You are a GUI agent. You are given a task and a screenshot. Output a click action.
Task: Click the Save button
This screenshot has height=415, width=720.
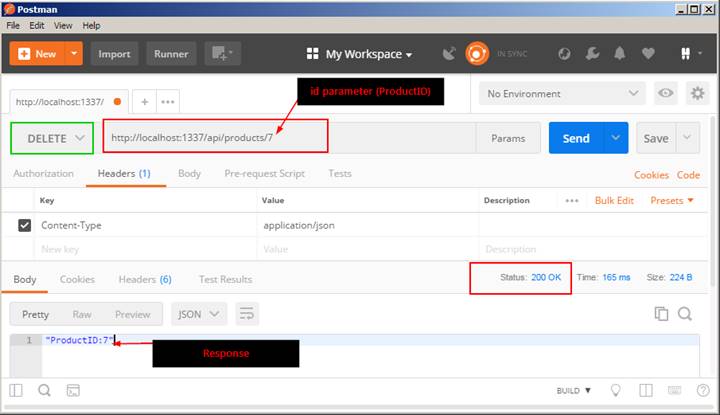tap(656, 138)
